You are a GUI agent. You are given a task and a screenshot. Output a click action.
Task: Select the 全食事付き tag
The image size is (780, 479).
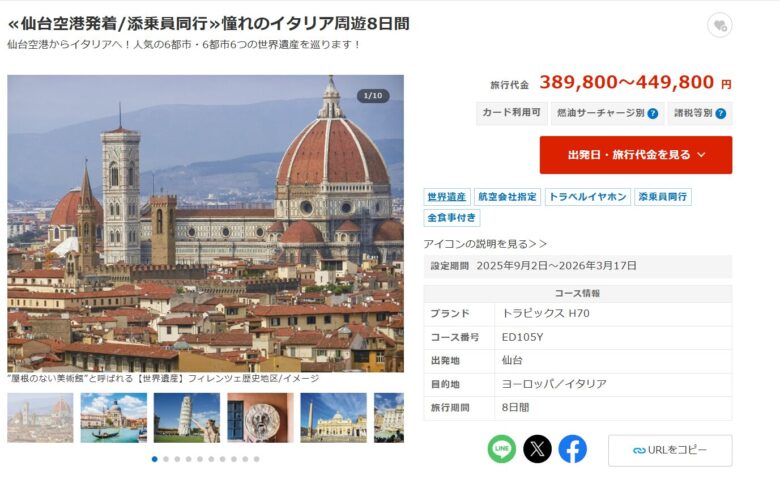point(452,218)
